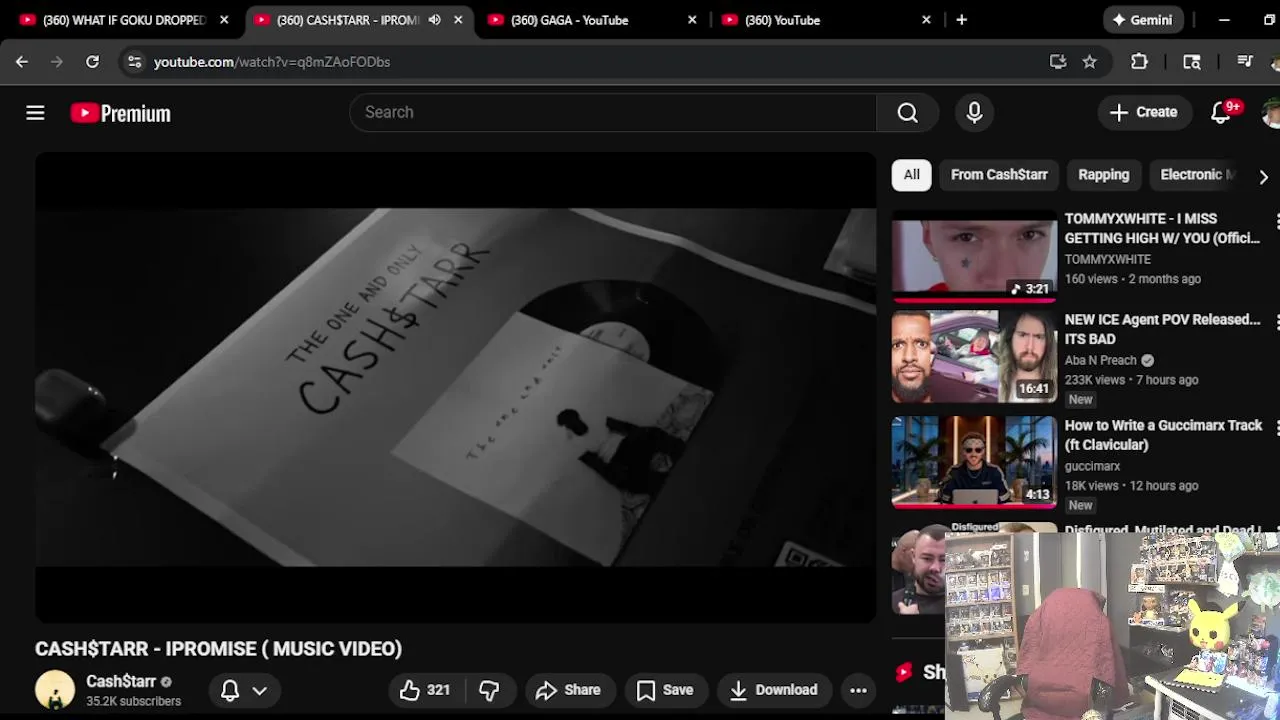Open the browser extensions puzzle icon

1139,62
